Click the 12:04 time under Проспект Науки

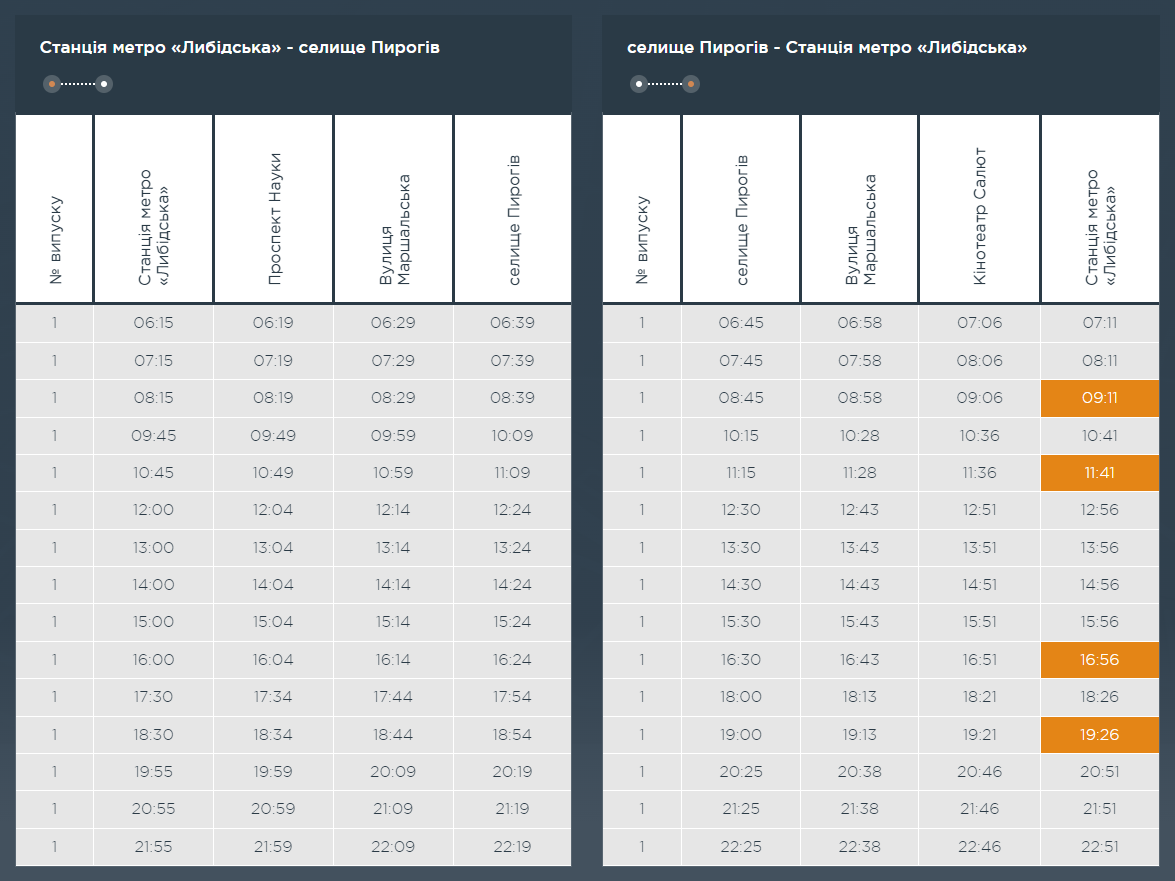[x=273, y=510]
